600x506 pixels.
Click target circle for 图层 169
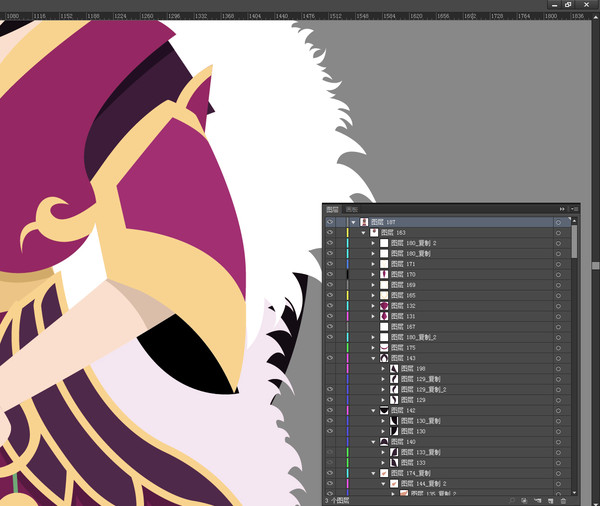(x=558, y=285)
